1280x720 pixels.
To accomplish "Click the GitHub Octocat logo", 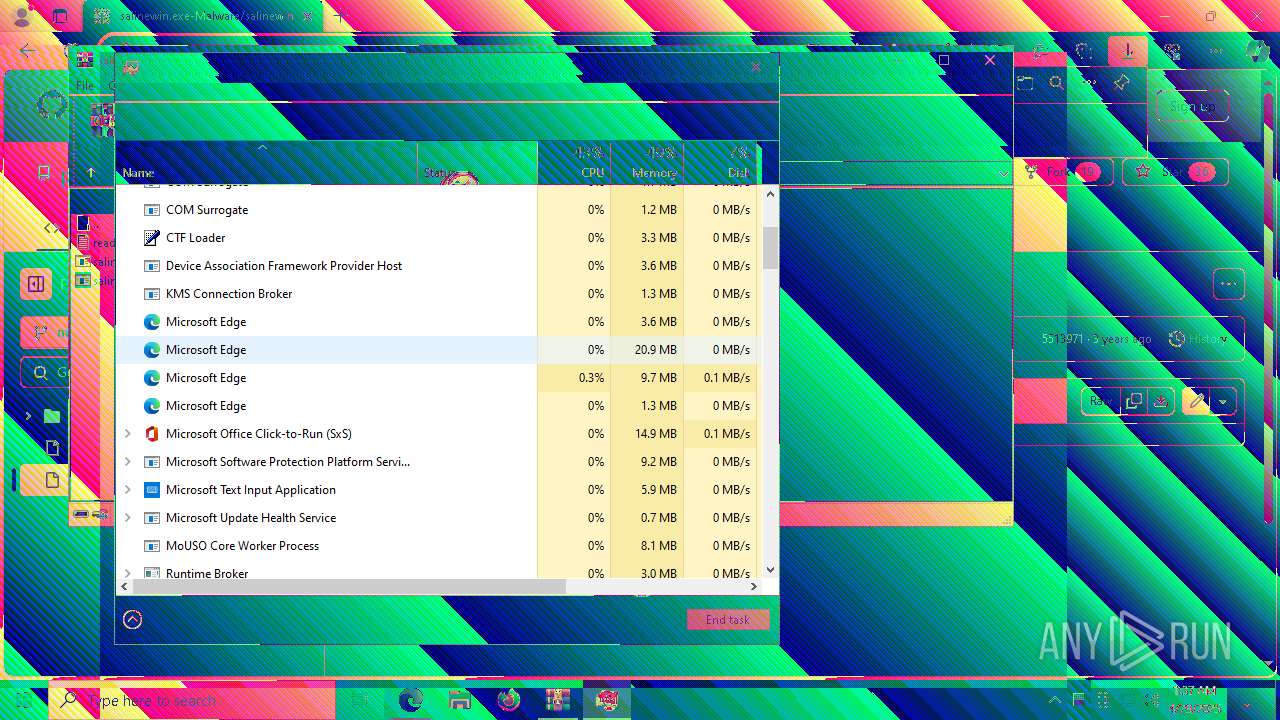I will pyautogui.click(x=52, y=106).
